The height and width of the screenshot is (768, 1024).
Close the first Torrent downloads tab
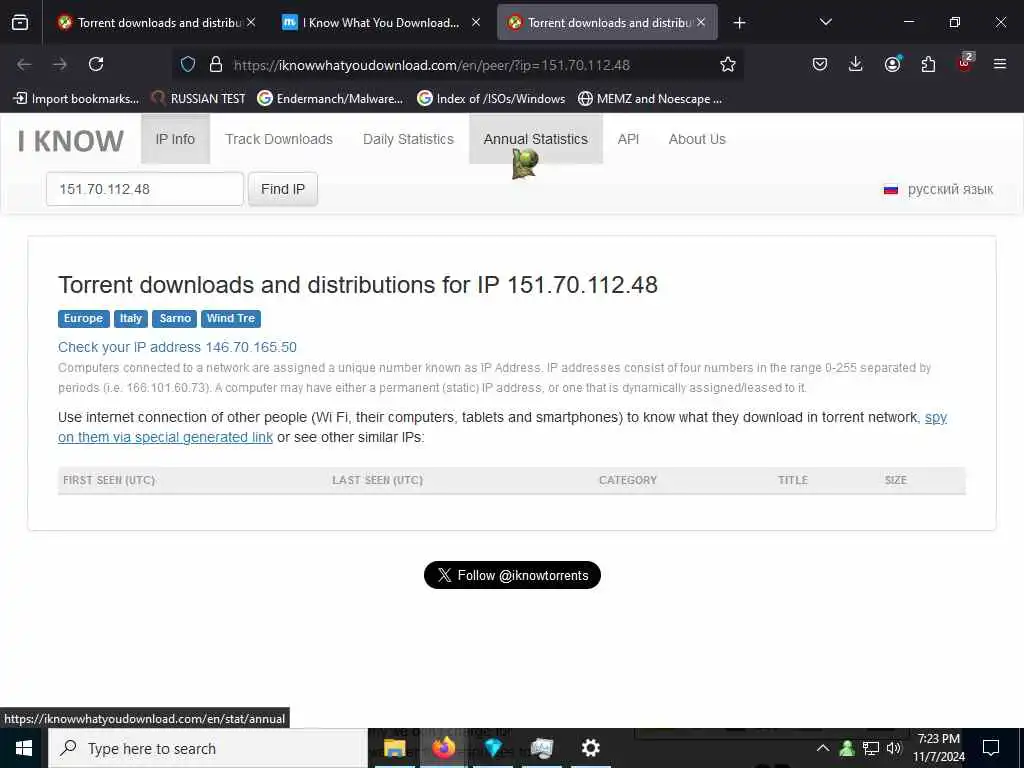pos(251,22)
